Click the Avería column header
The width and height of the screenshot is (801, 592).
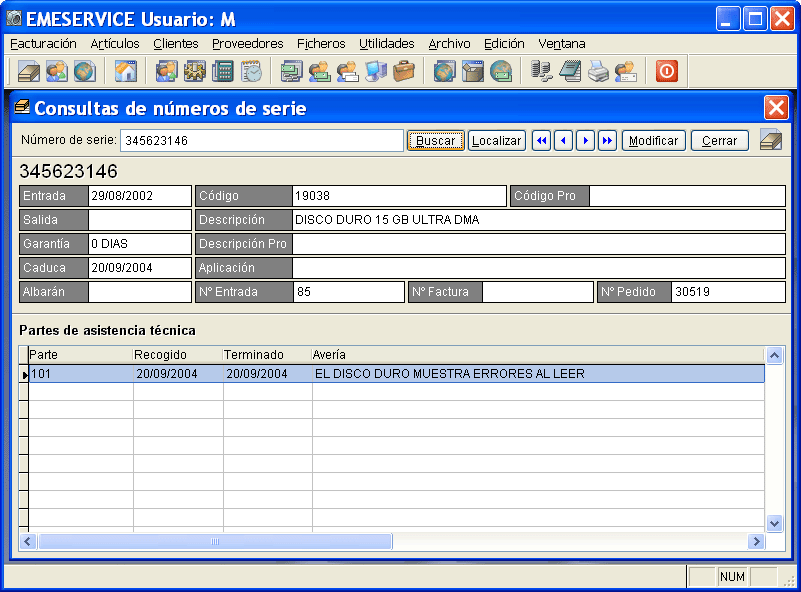[538, 355]
